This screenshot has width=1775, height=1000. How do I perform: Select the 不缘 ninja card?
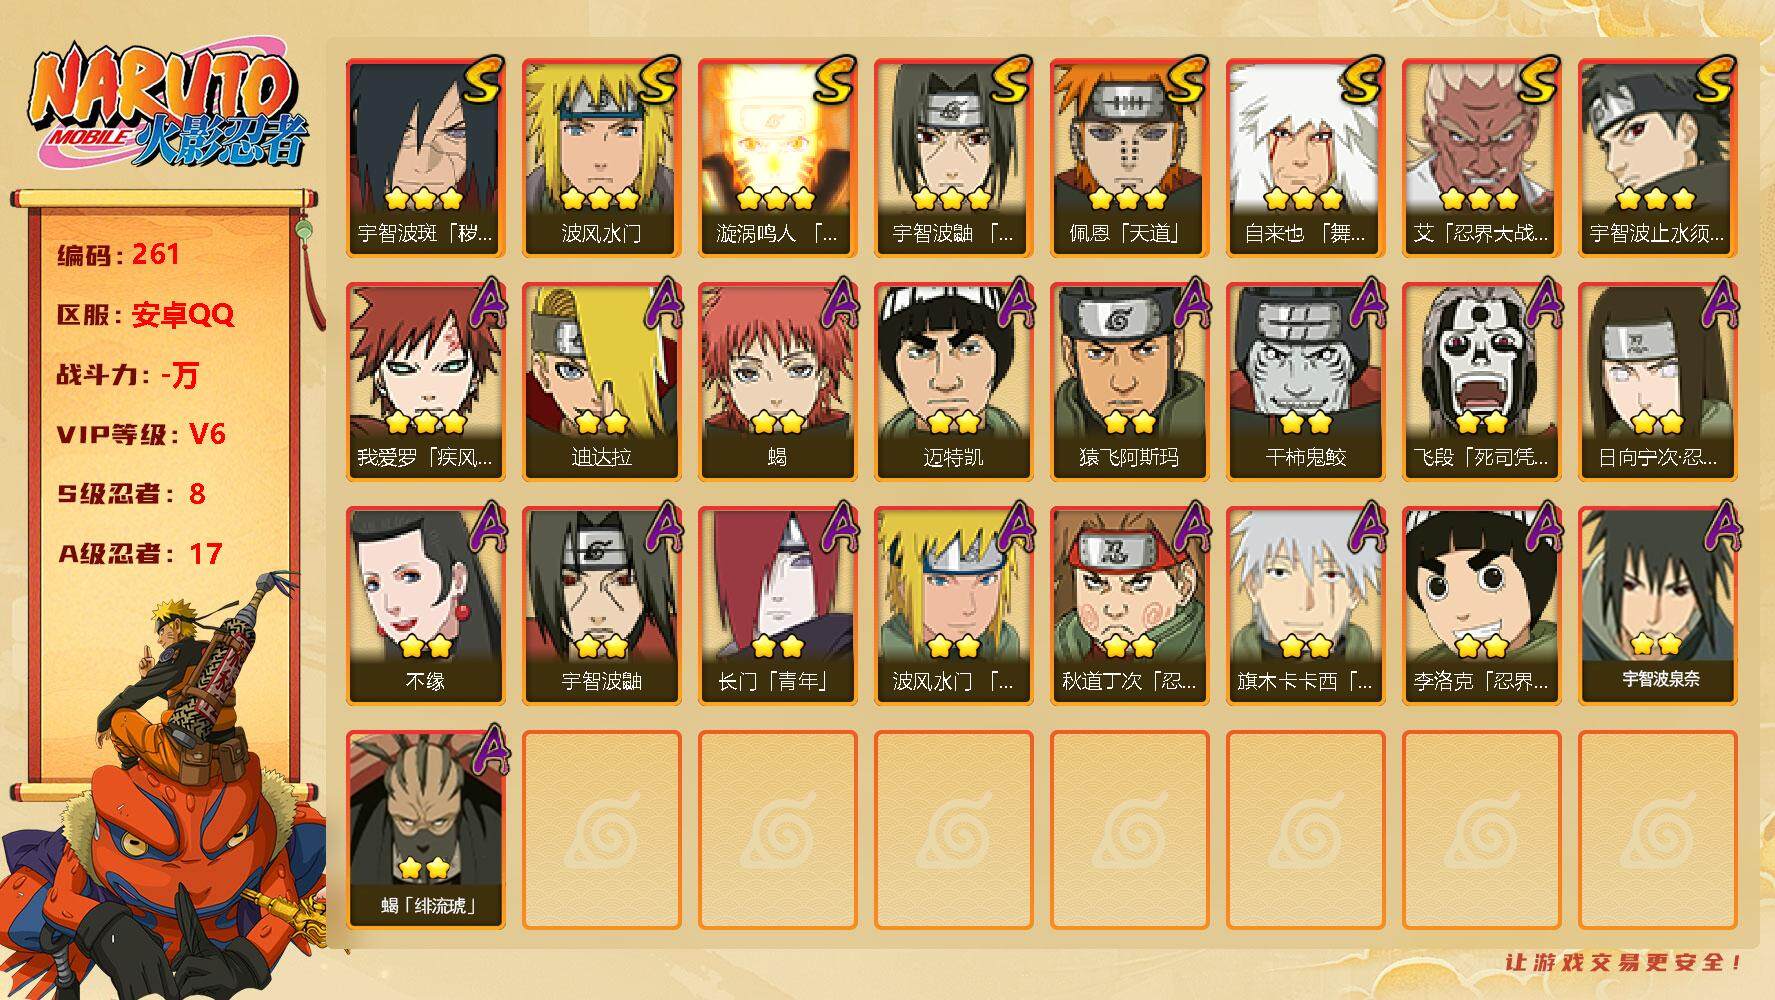[x=425, y=606]
